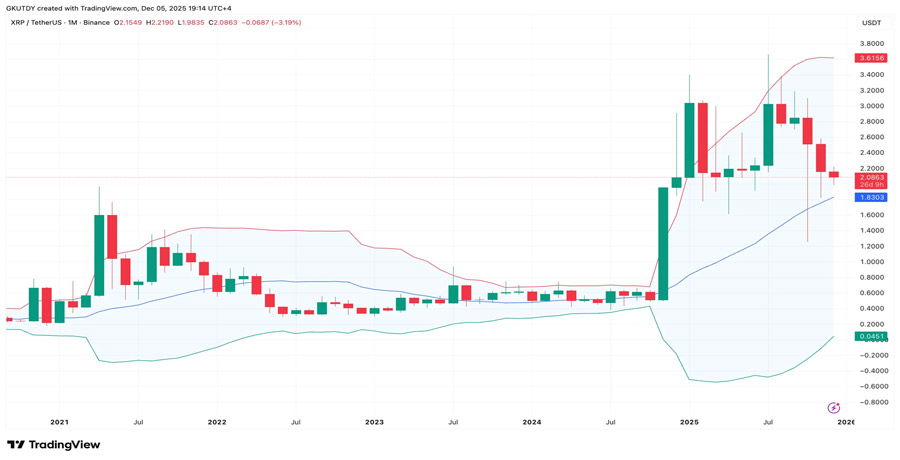Select the 2021 label on time axis
The image size is (900, 460).
point(60,422)
